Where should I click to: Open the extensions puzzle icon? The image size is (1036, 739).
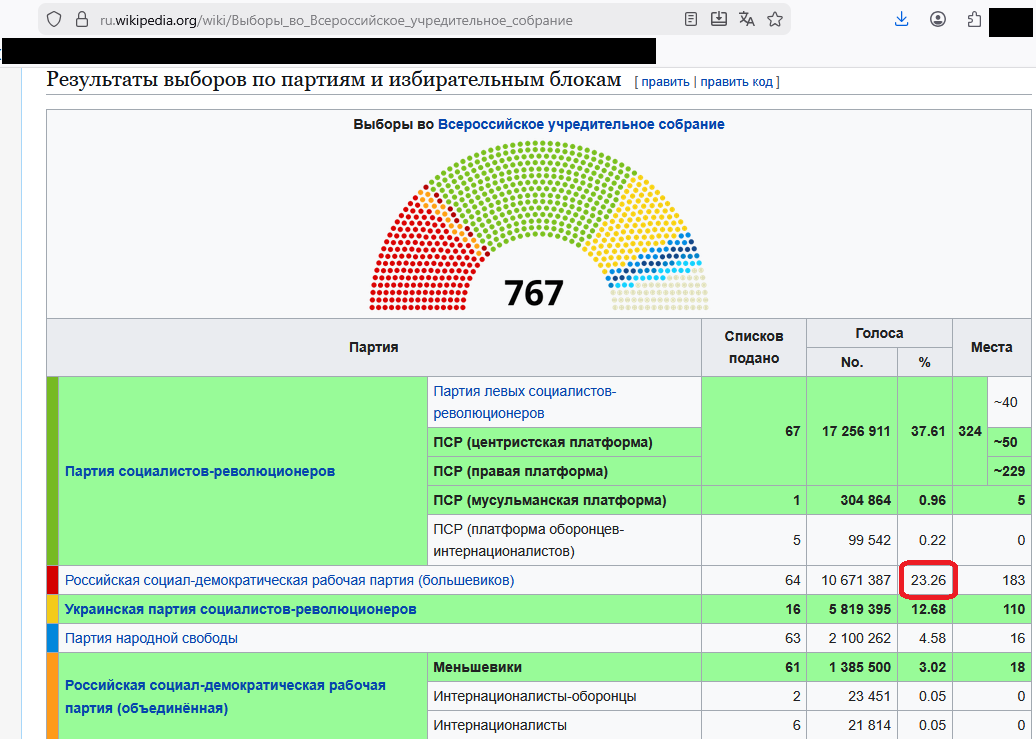974,19
